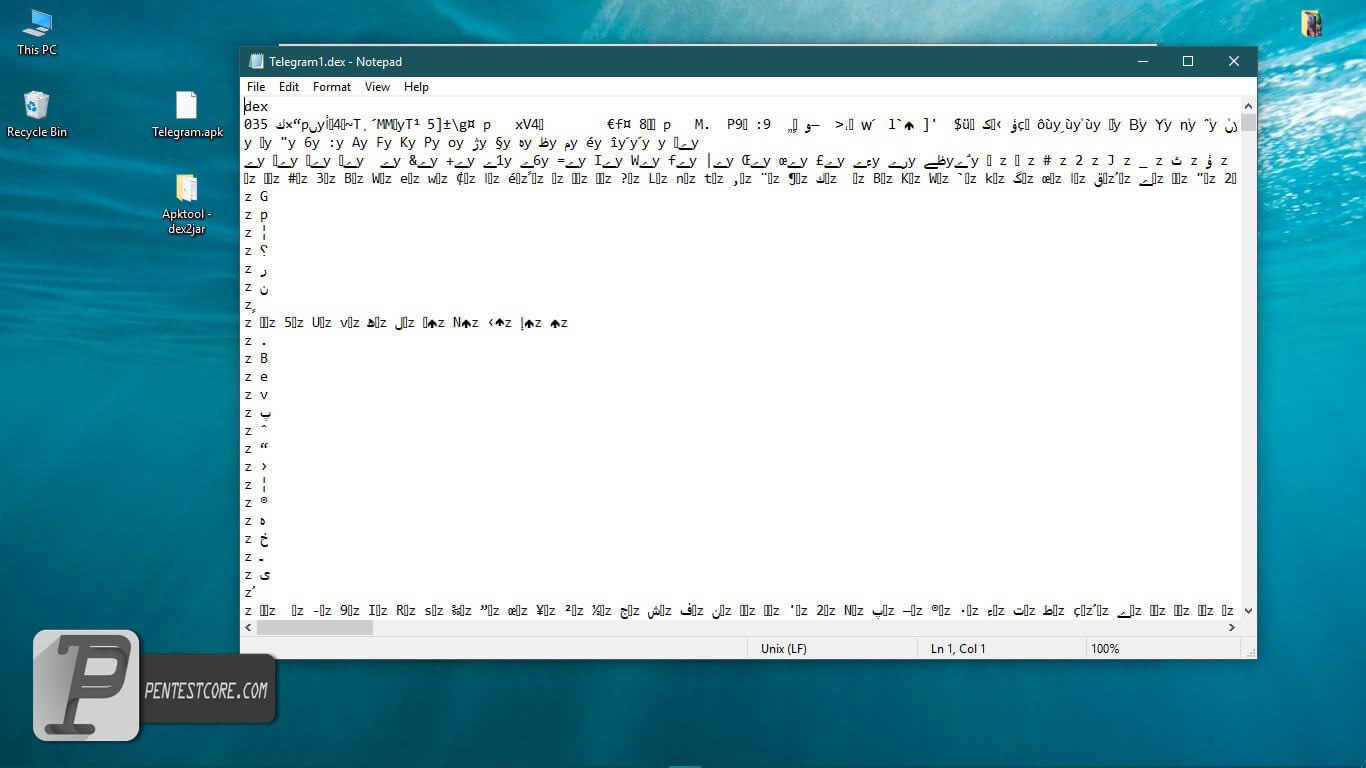Click horizontal scrollbar right arrow
Viewport: 1366px width, 768px height.
pyautogui.click(x=1231, y=628)
